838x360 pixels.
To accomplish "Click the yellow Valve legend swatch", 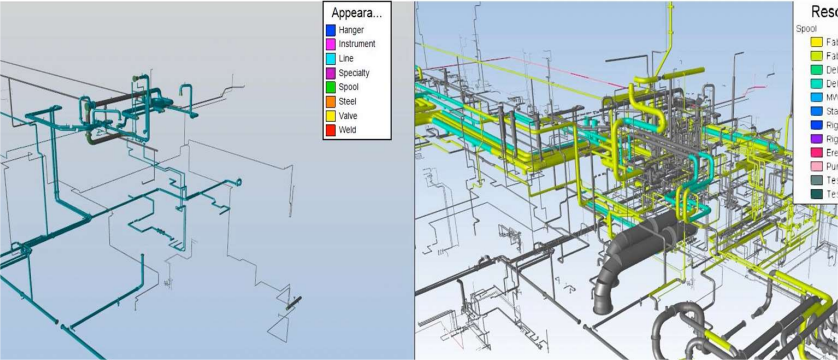I will coord(330,115).
